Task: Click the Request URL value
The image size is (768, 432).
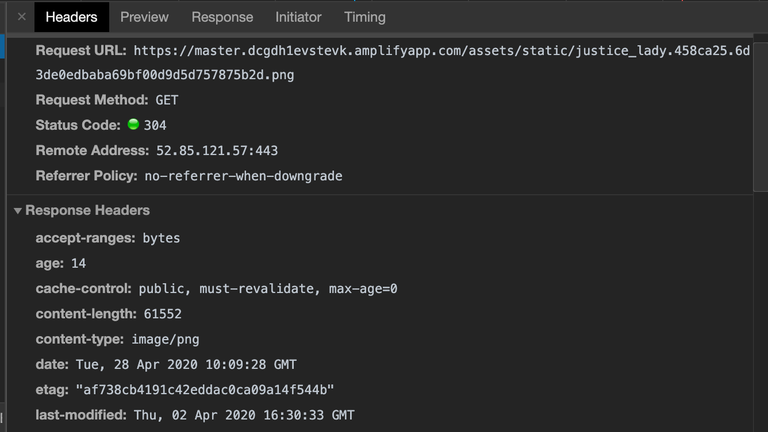Action: tap(440, 50)
